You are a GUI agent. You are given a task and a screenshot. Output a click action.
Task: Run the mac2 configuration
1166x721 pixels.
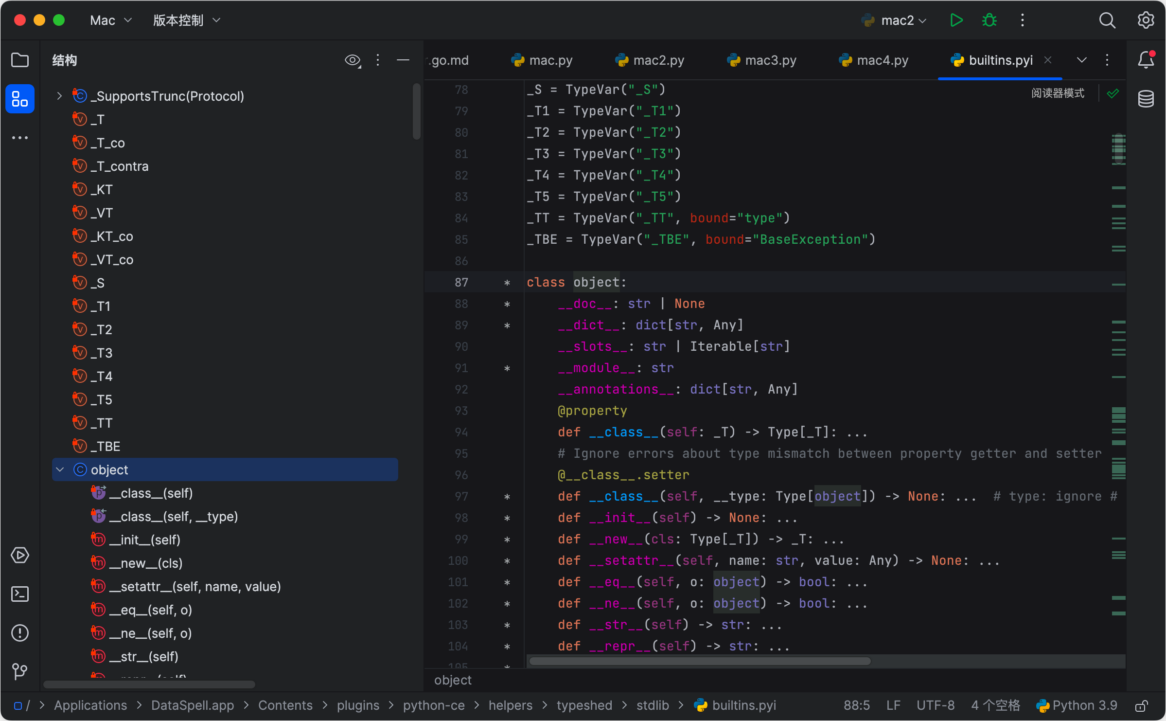[956, 20]
